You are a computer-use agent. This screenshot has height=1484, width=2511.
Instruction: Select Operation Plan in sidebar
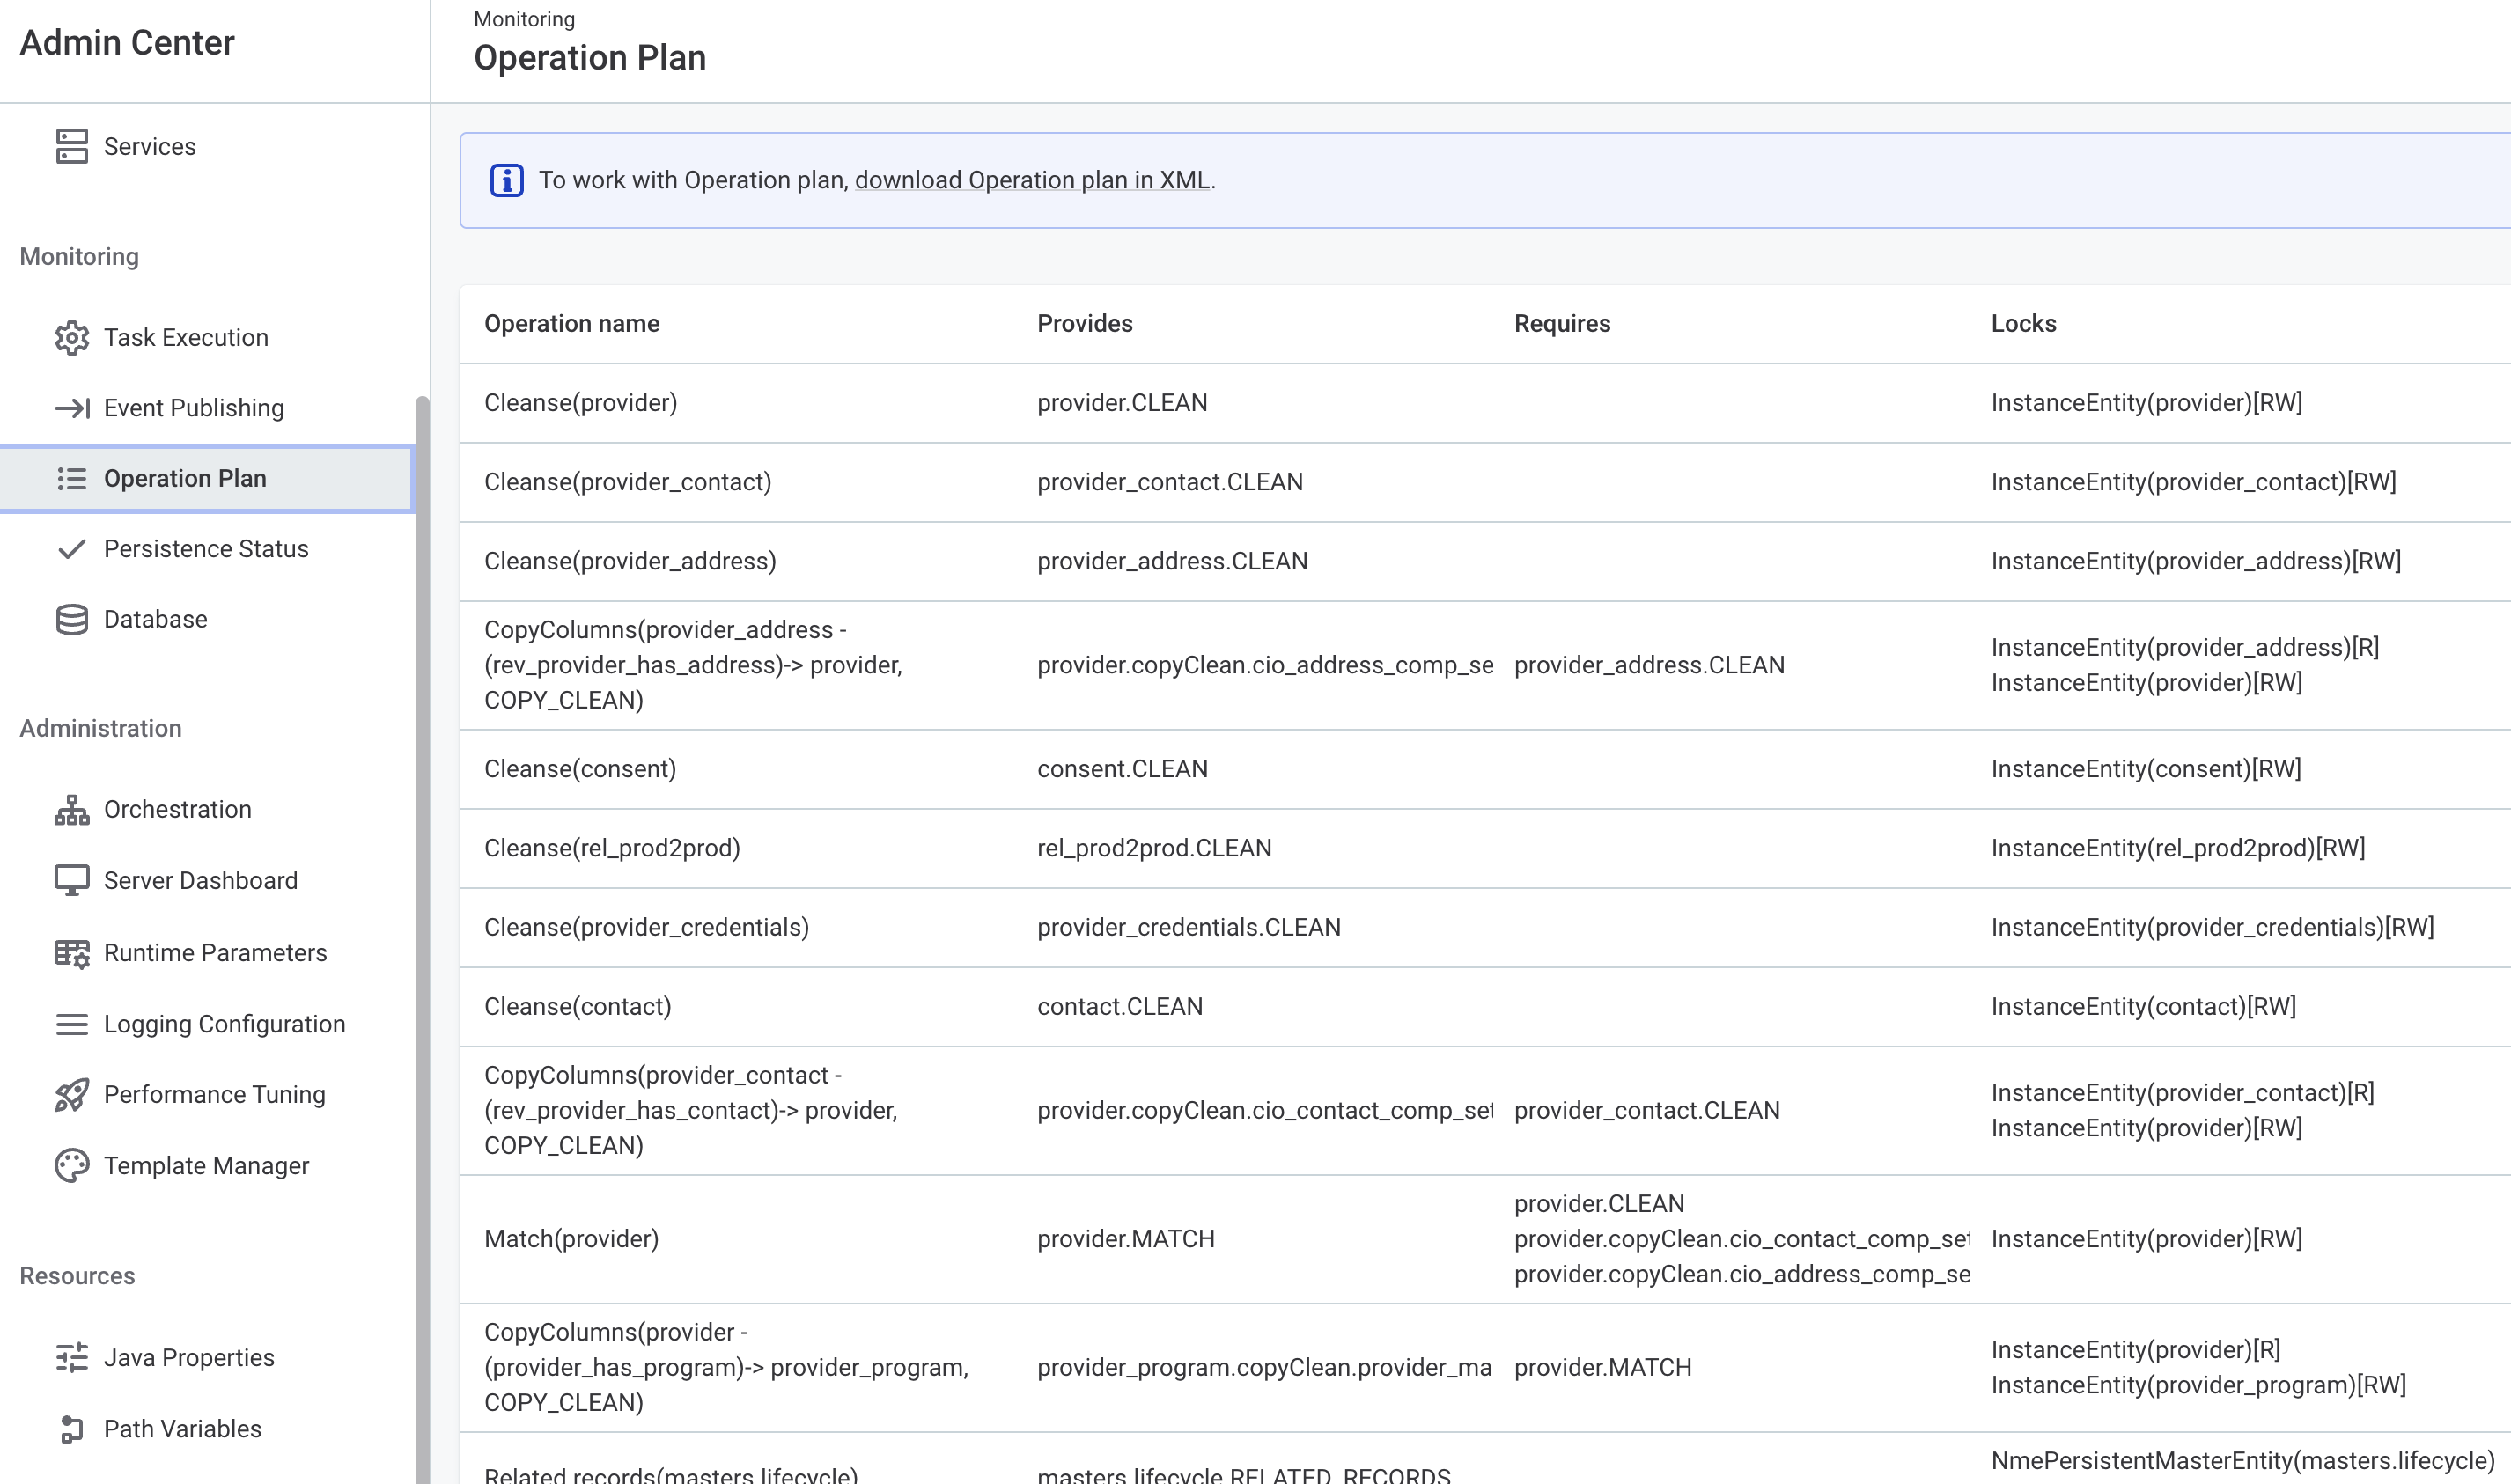185,478
